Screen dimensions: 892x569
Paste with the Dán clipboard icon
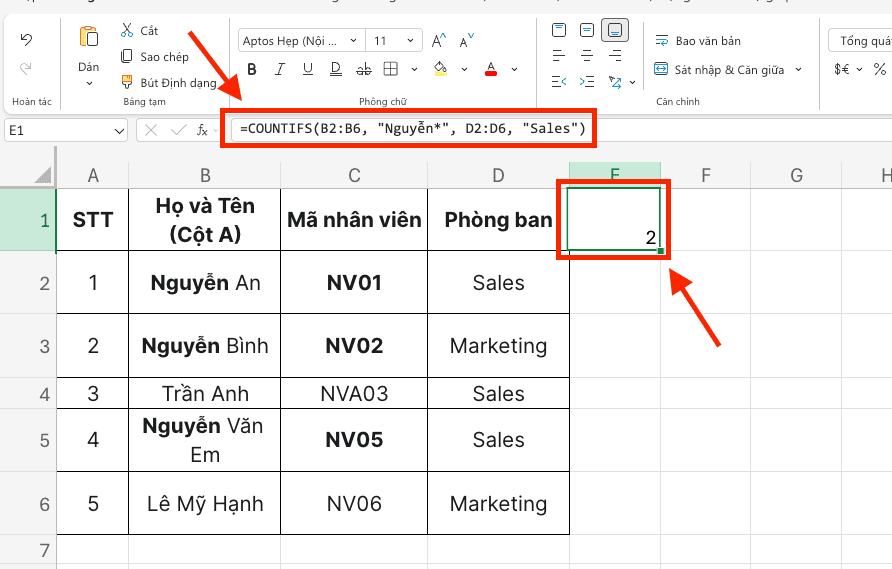(89, 38)
